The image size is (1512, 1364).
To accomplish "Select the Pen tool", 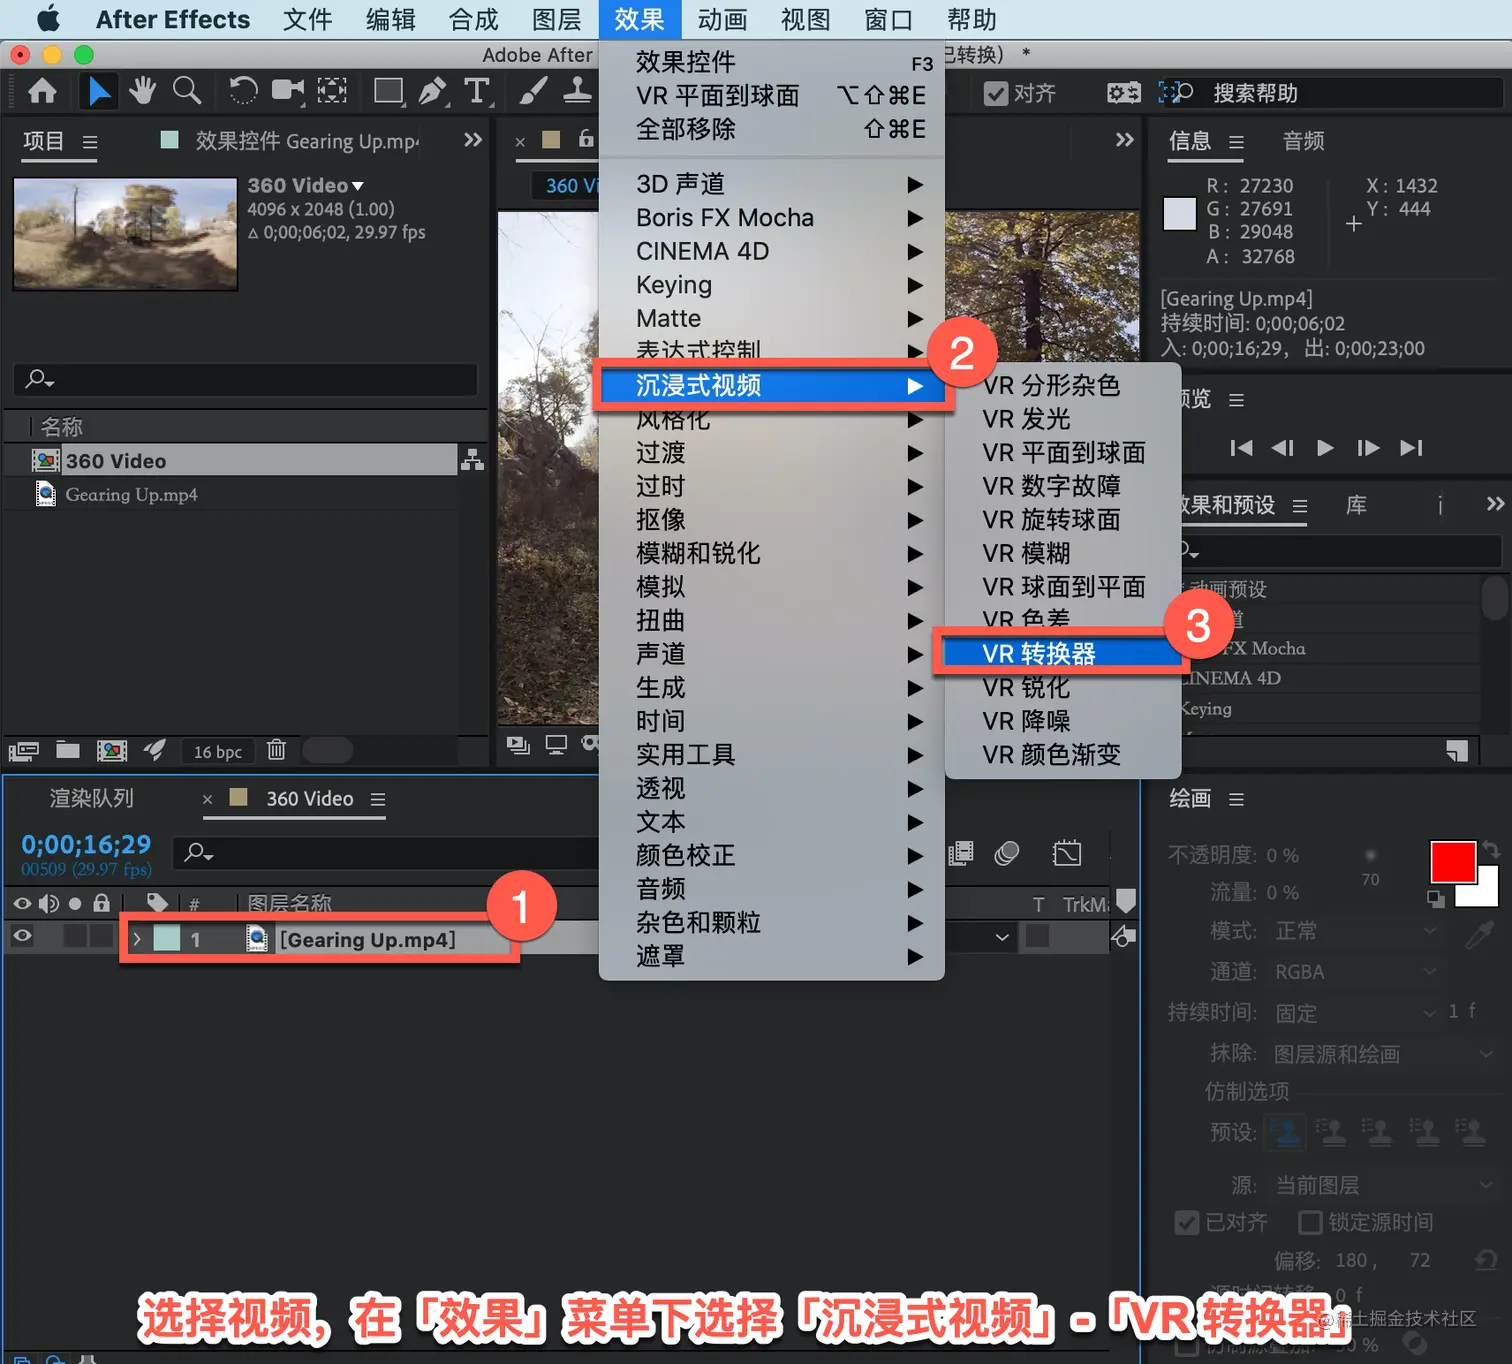I will point(432,91).
